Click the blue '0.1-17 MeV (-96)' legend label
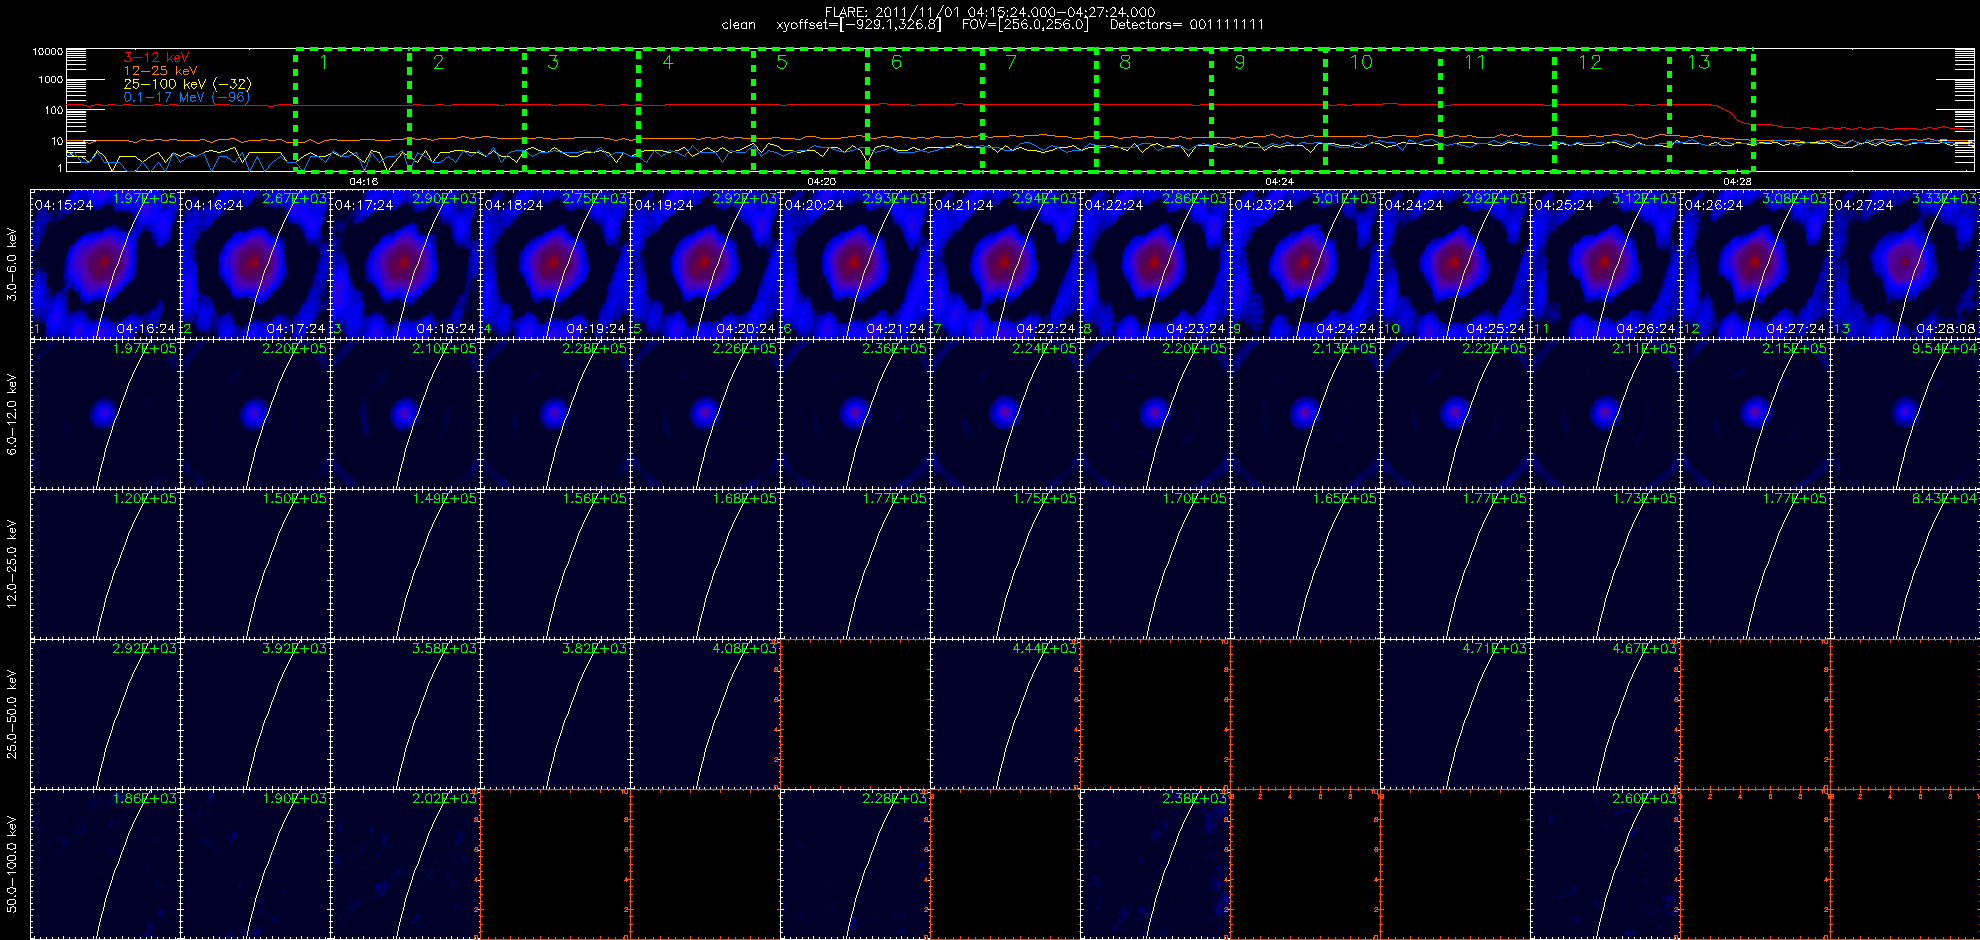 coord(186,97)
